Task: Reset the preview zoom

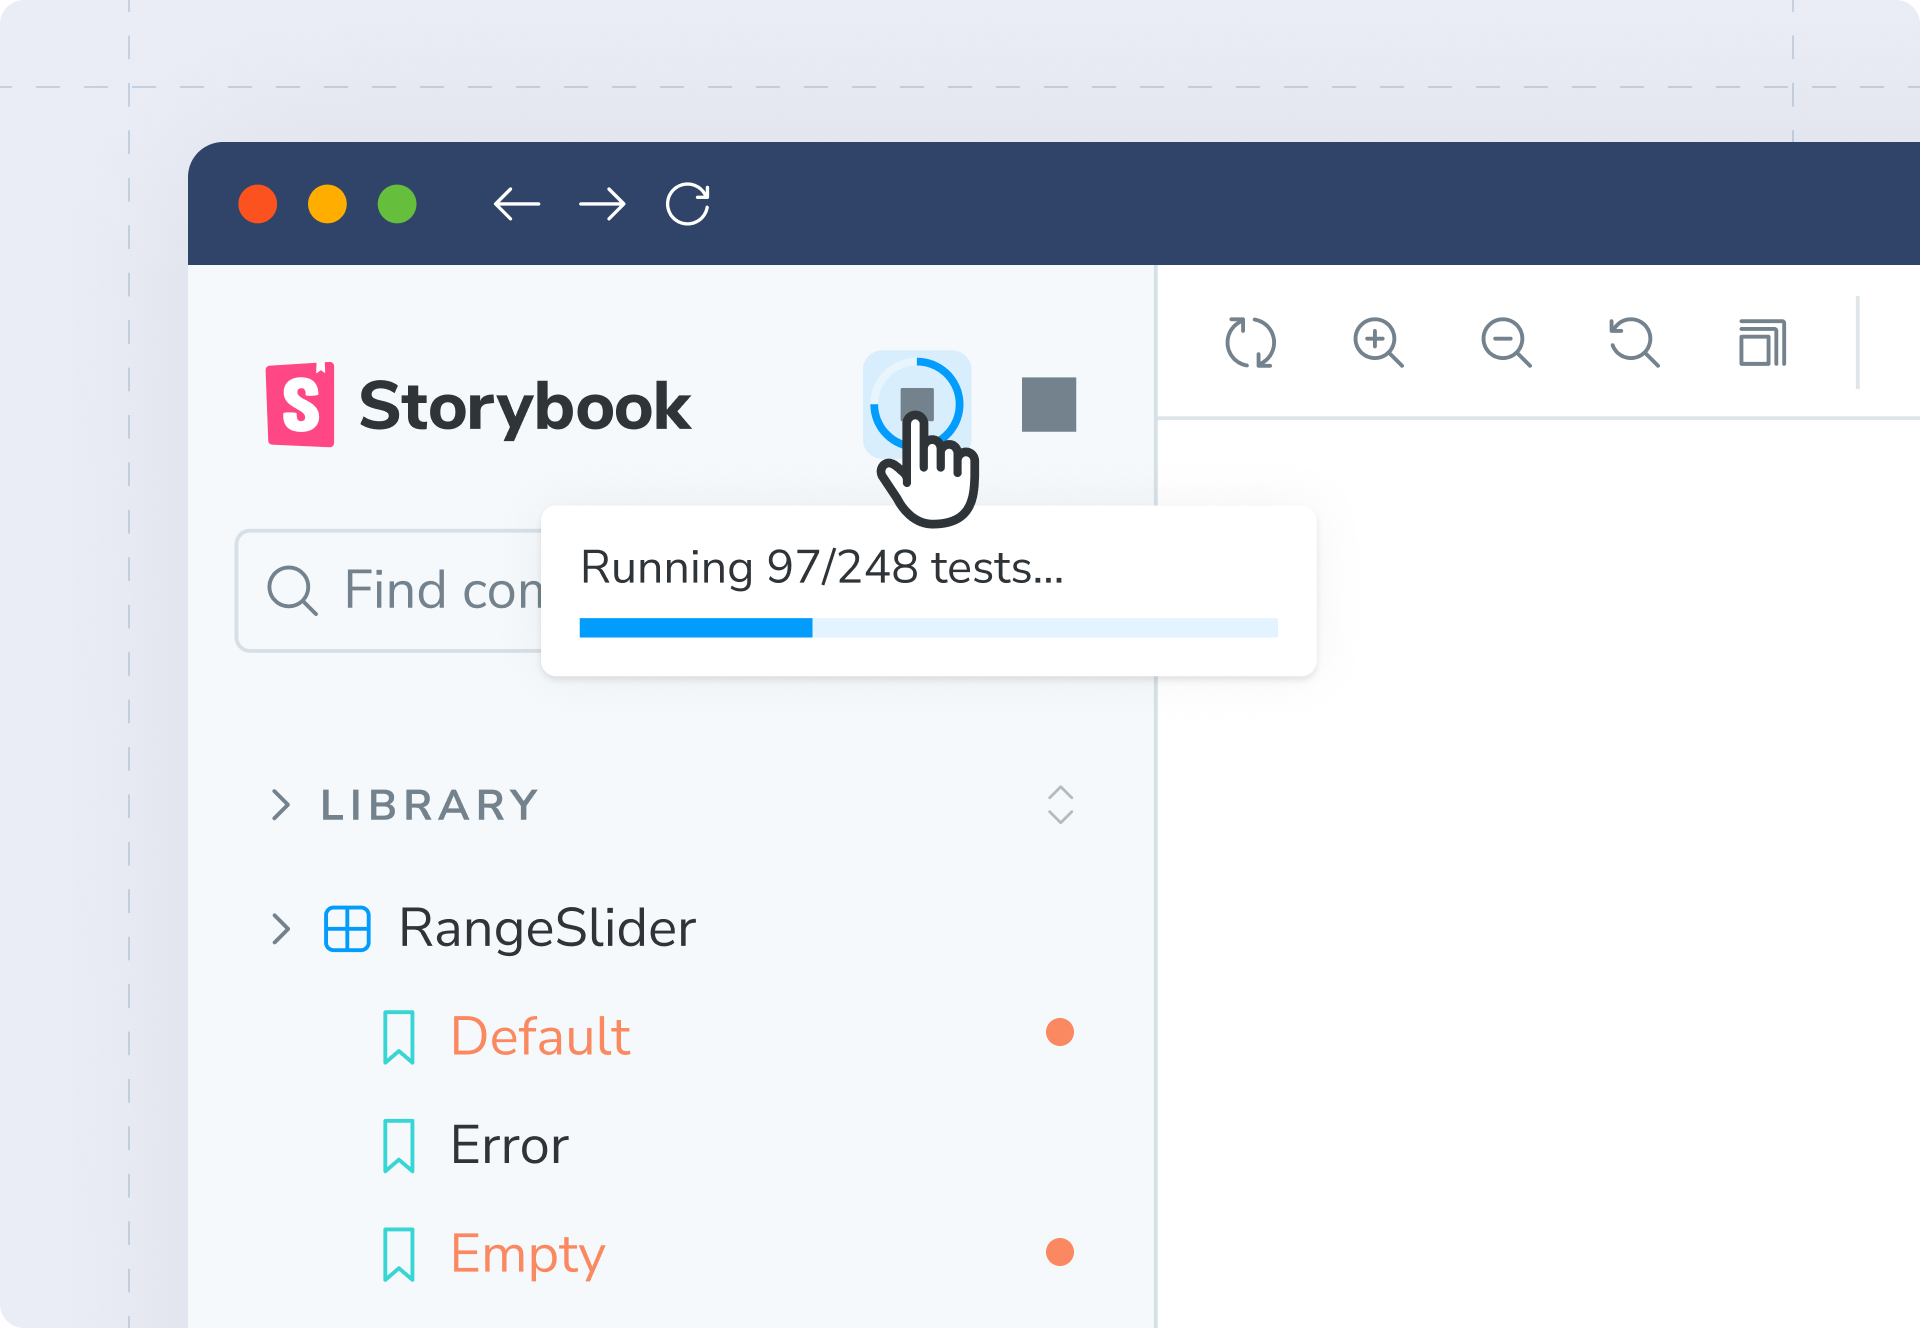Action: pos(1634,343)
